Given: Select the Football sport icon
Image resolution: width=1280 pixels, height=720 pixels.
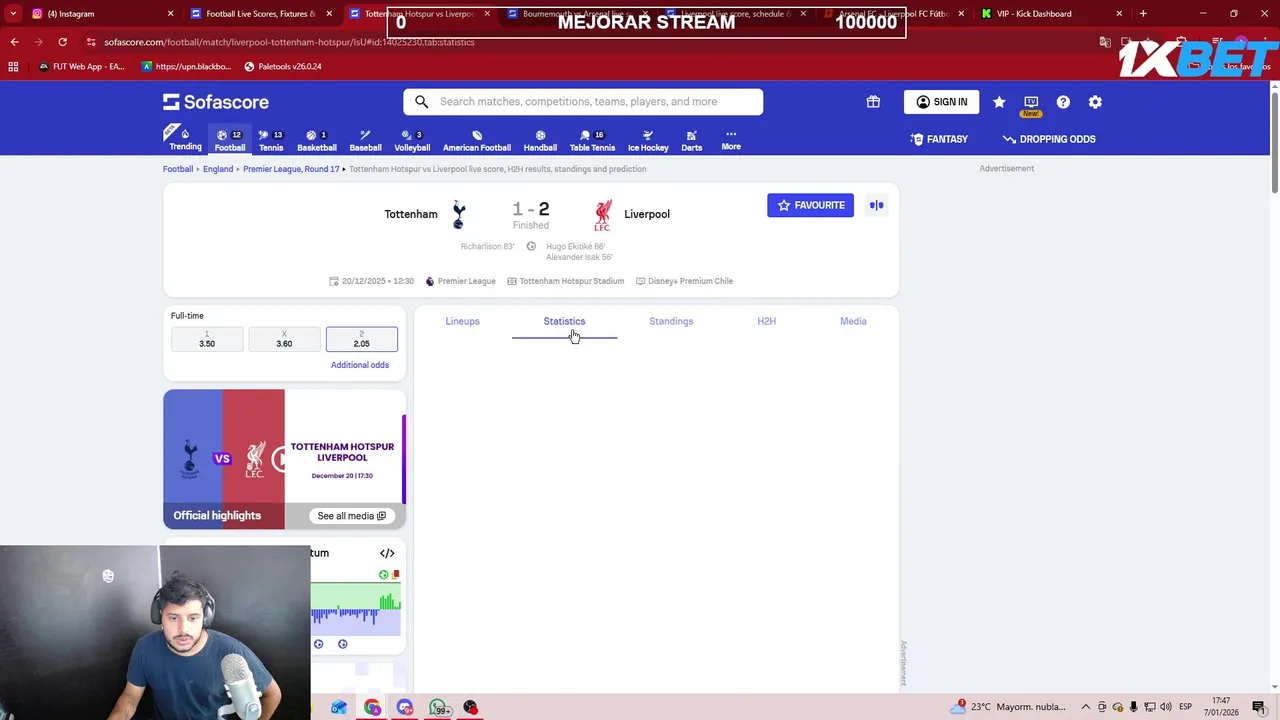Looking at the screenshot, I should pos(229,140).
